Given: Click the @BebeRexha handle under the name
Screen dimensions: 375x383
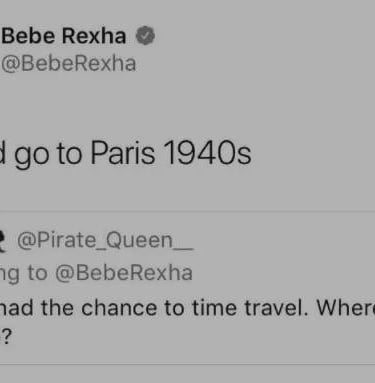Looking at the screenshot, I should (x=69, y=63).
